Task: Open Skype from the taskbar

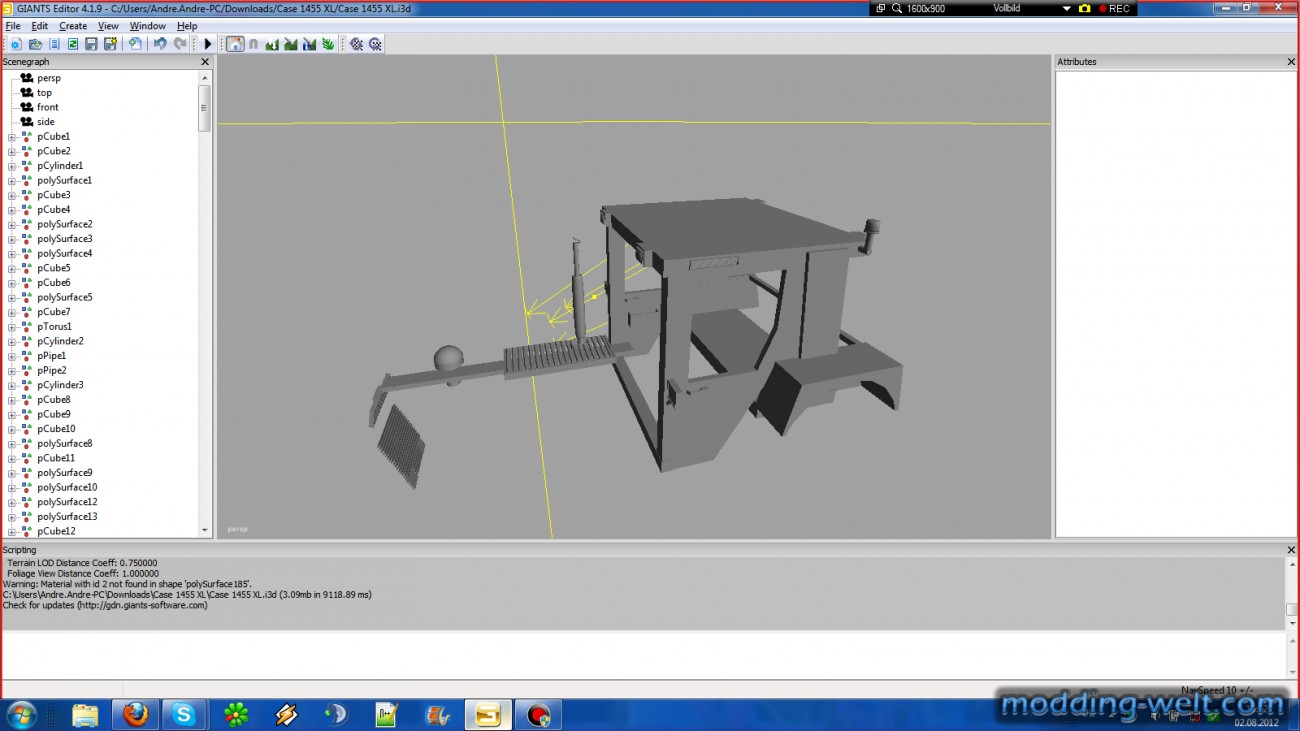Action: coord(184,715)
